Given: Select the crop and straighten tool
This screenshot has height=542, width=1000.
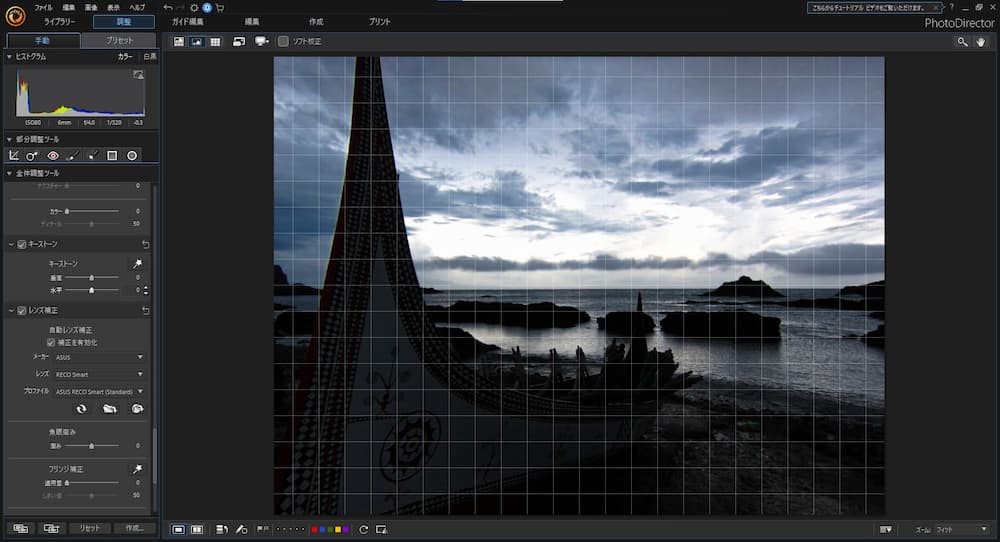Looking at the screenshot, I should pos(14,156).
